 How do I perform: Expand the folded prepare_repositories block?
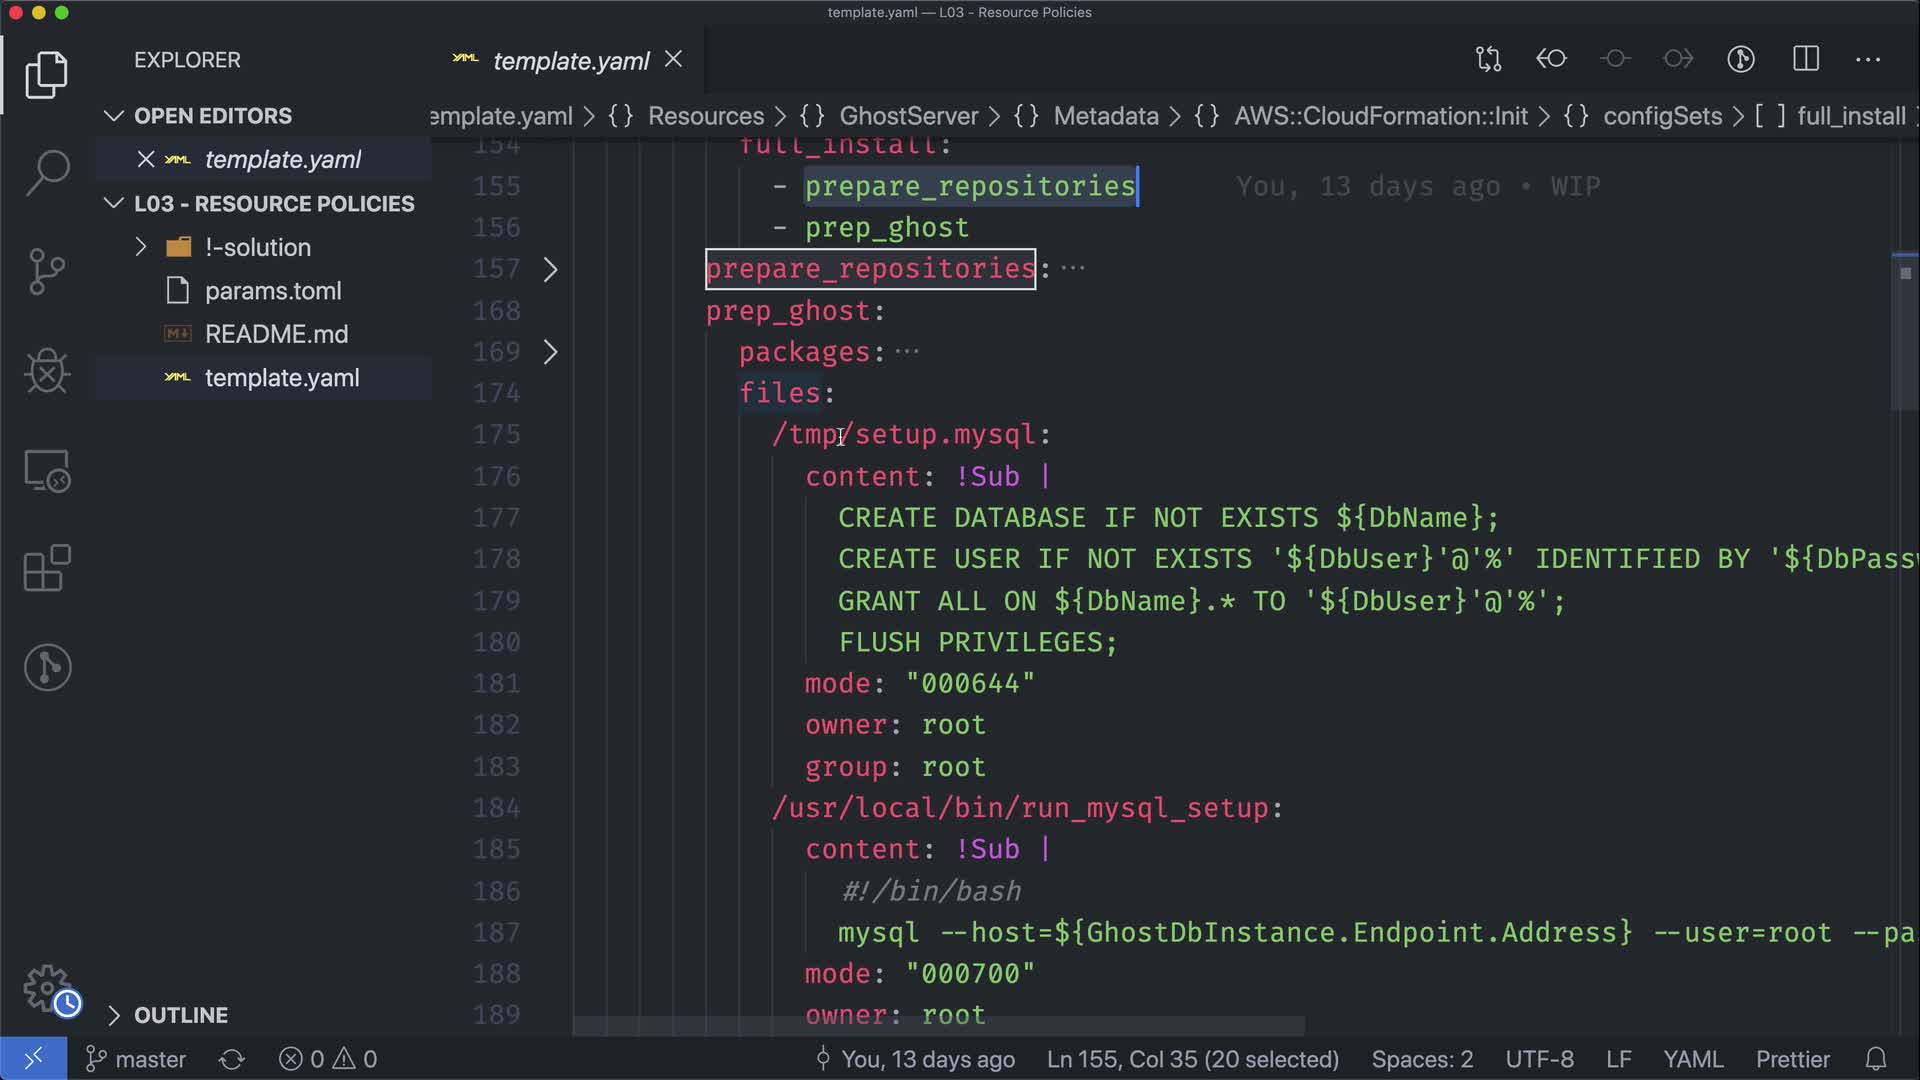point(550,269)
